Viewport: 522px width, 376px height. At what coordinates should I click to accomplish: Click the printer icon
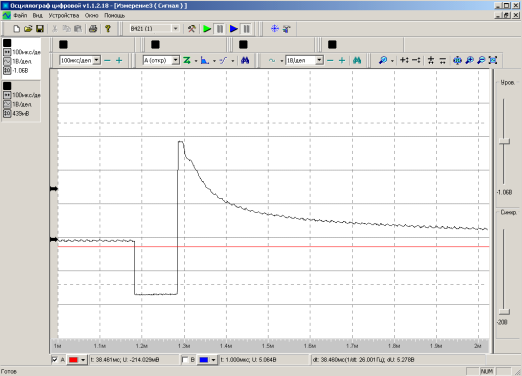[x=93, y=29]
